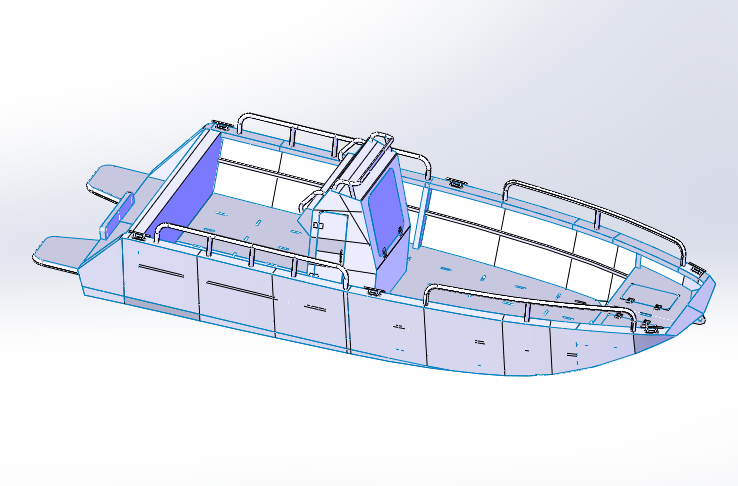The width and height of the screenshot is (738, 486).
Task: Click the cleat at the far stern corner
Action: tap(221, 125)
